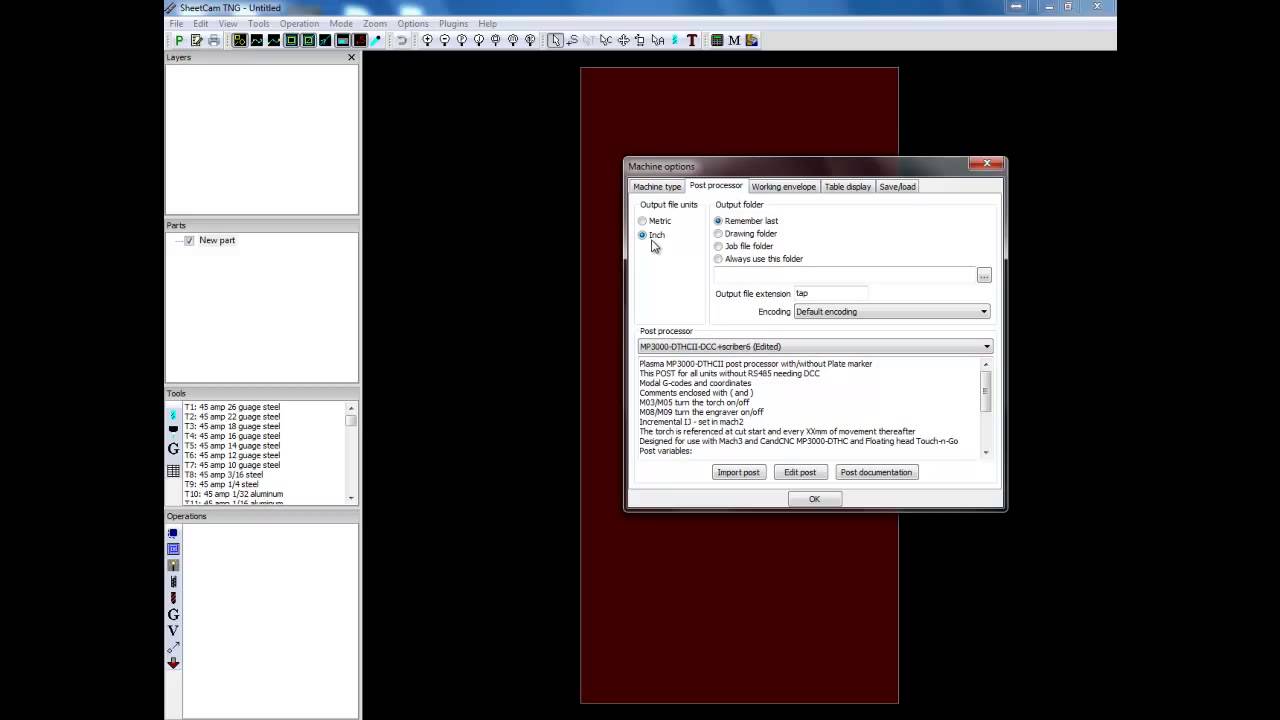Viewport: 1280px width, 720px height.
Task: Click the red down arrow operation icon
Action: [173, 663]
